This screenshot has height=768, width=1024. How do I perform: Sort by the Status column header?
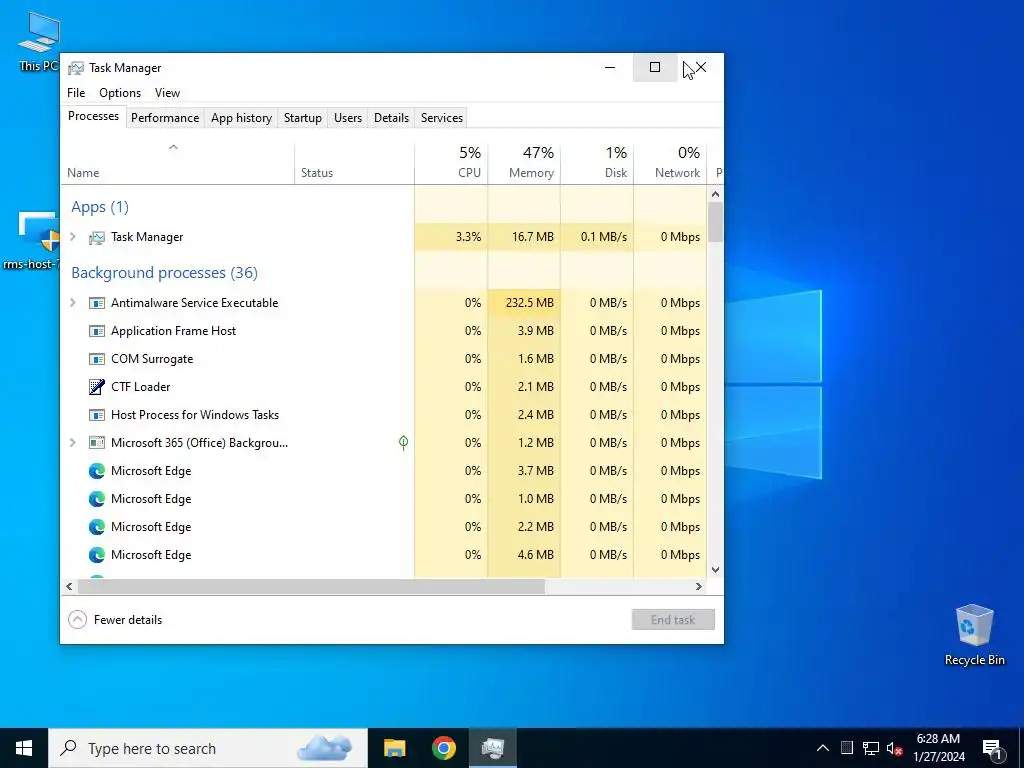click(354, 162)
